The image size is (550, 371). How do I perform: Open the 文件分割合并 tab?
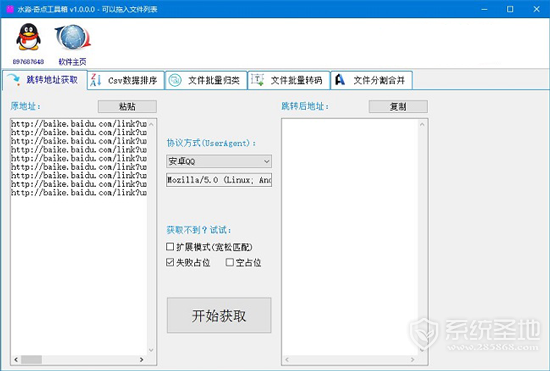[x=371, y=80]
